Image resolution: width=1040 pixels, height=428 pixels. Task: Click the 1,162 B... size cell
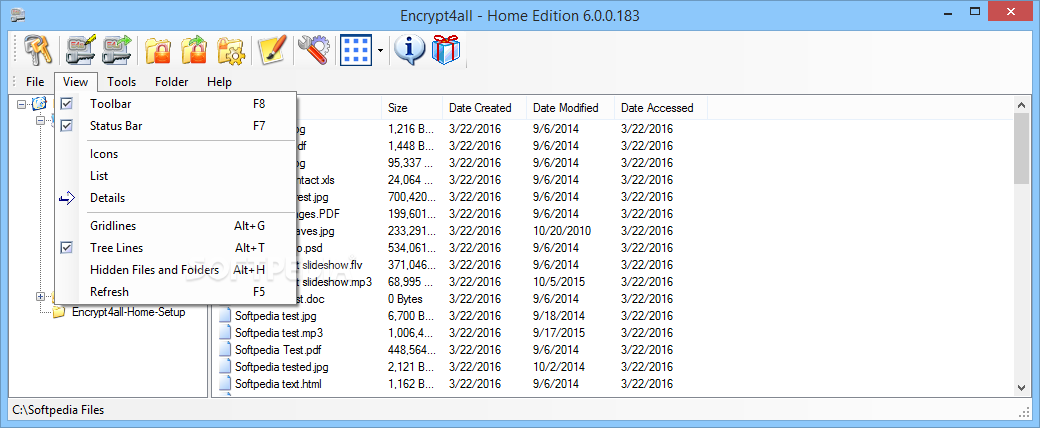pyautogui.click(x=411, y=384)
